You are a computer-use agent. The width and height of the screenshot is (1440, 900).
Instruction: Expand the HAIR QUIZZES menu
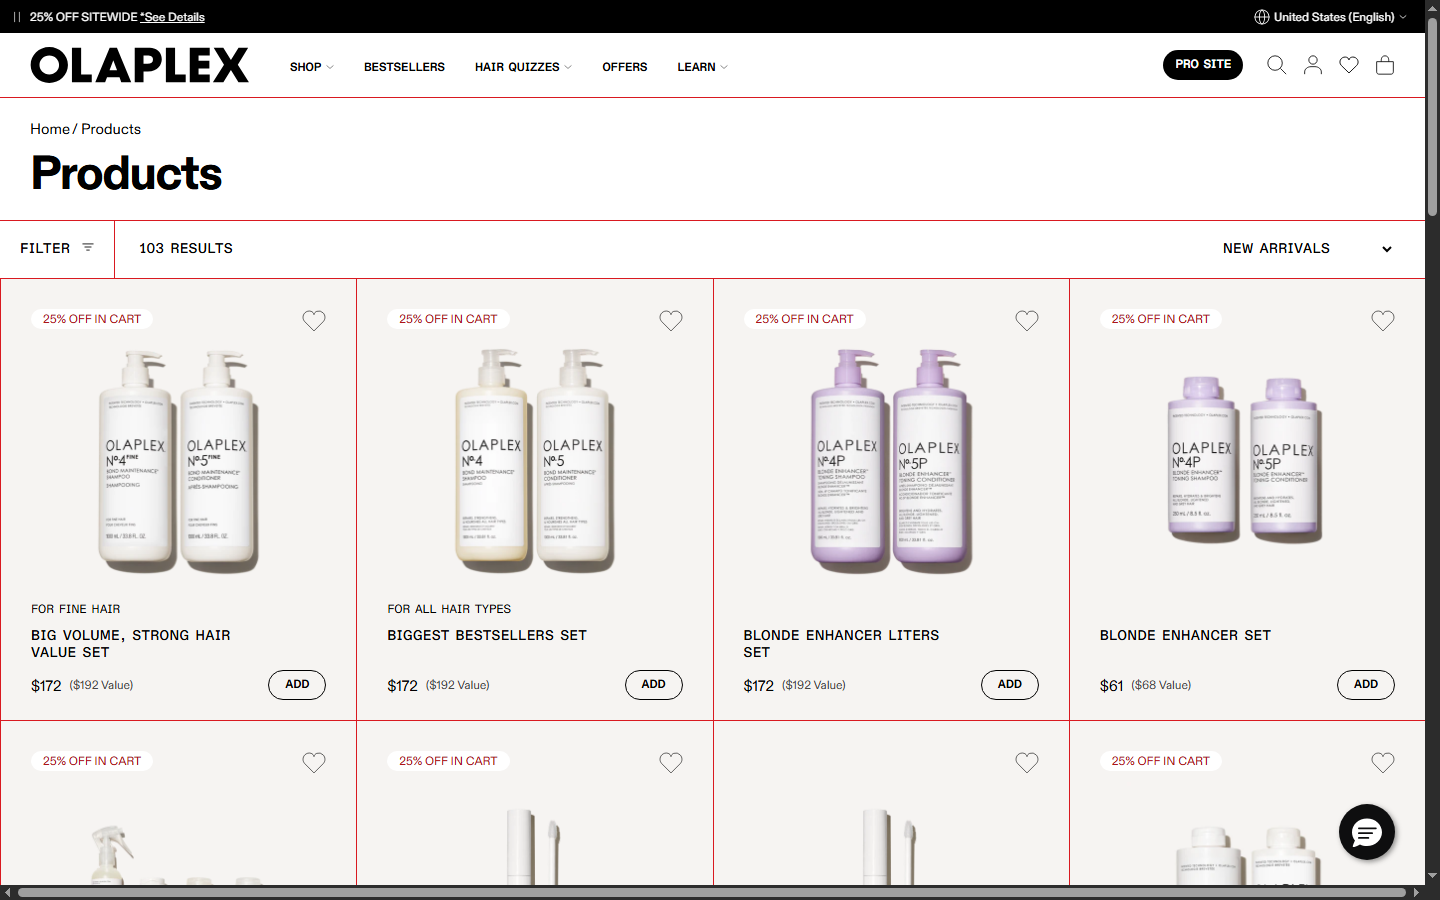click(x=523, y=67)
